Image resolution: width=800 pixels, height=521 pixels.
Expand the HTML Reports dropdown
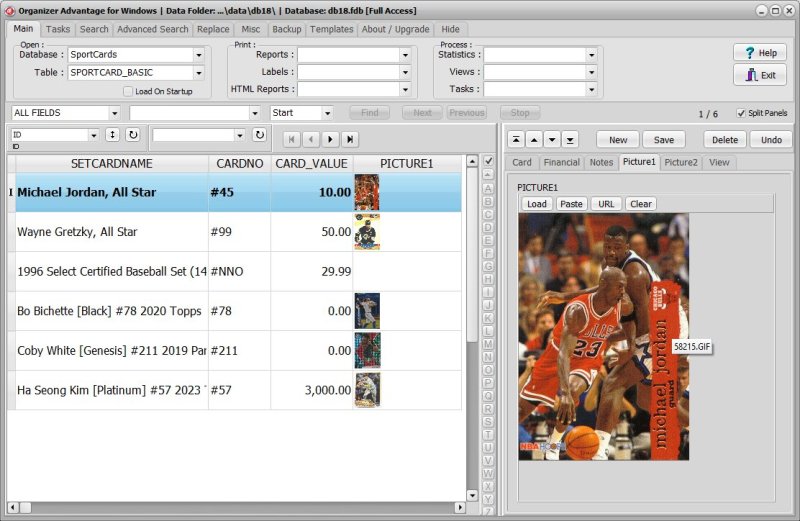tap(405, 89)
